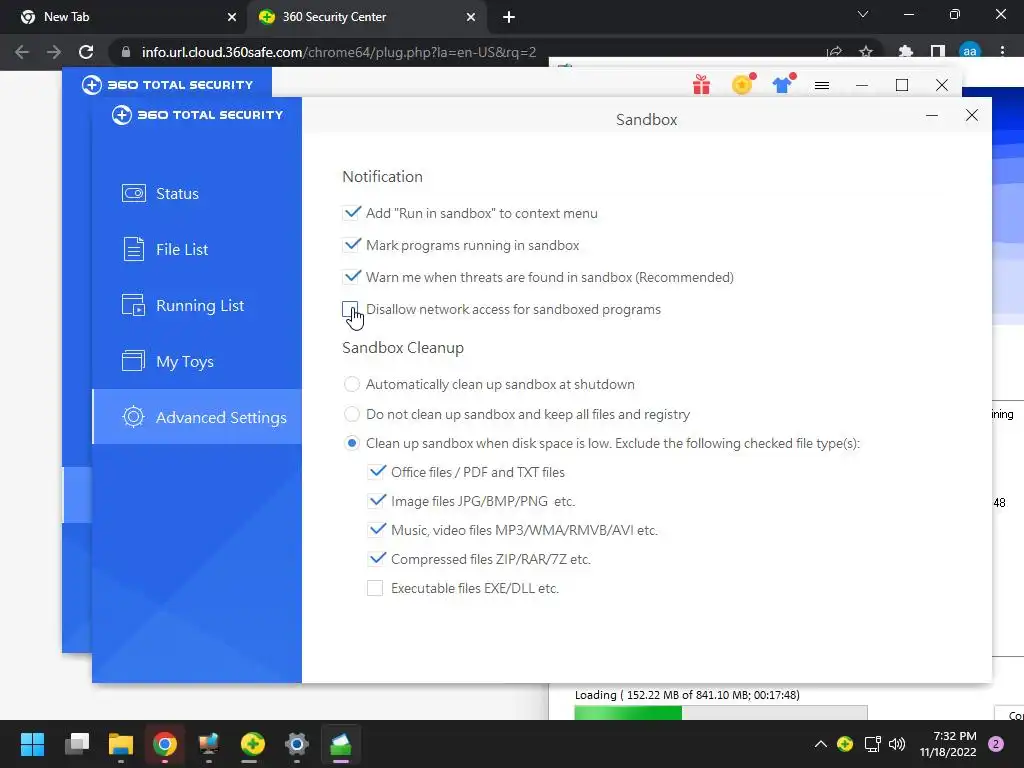Open notification center badge
This screenshot has height=768, width=1024.
pyautogui.click(x=996, y=744)
